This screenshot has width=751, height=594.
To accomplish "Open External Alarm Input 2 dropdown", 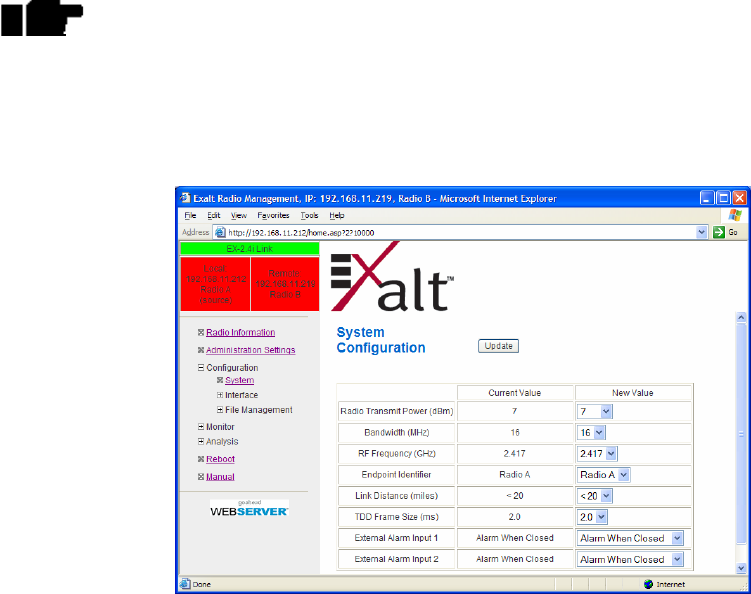I will [630, 559].
